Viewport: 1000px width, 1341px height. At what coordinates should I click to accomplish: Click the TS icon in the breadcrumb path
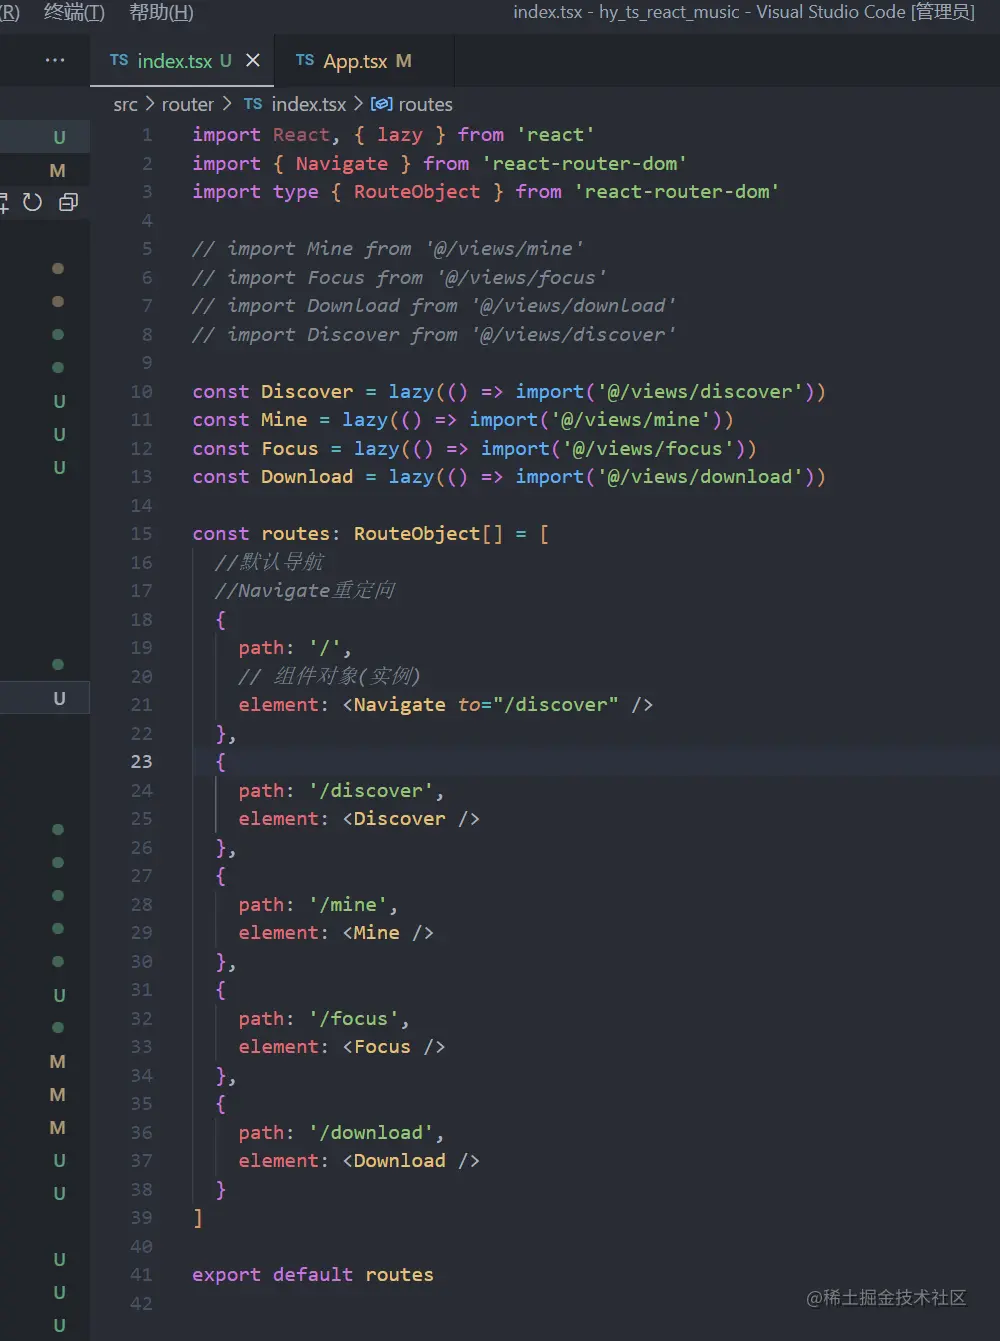pyautogui.click(x=253, y=105)
